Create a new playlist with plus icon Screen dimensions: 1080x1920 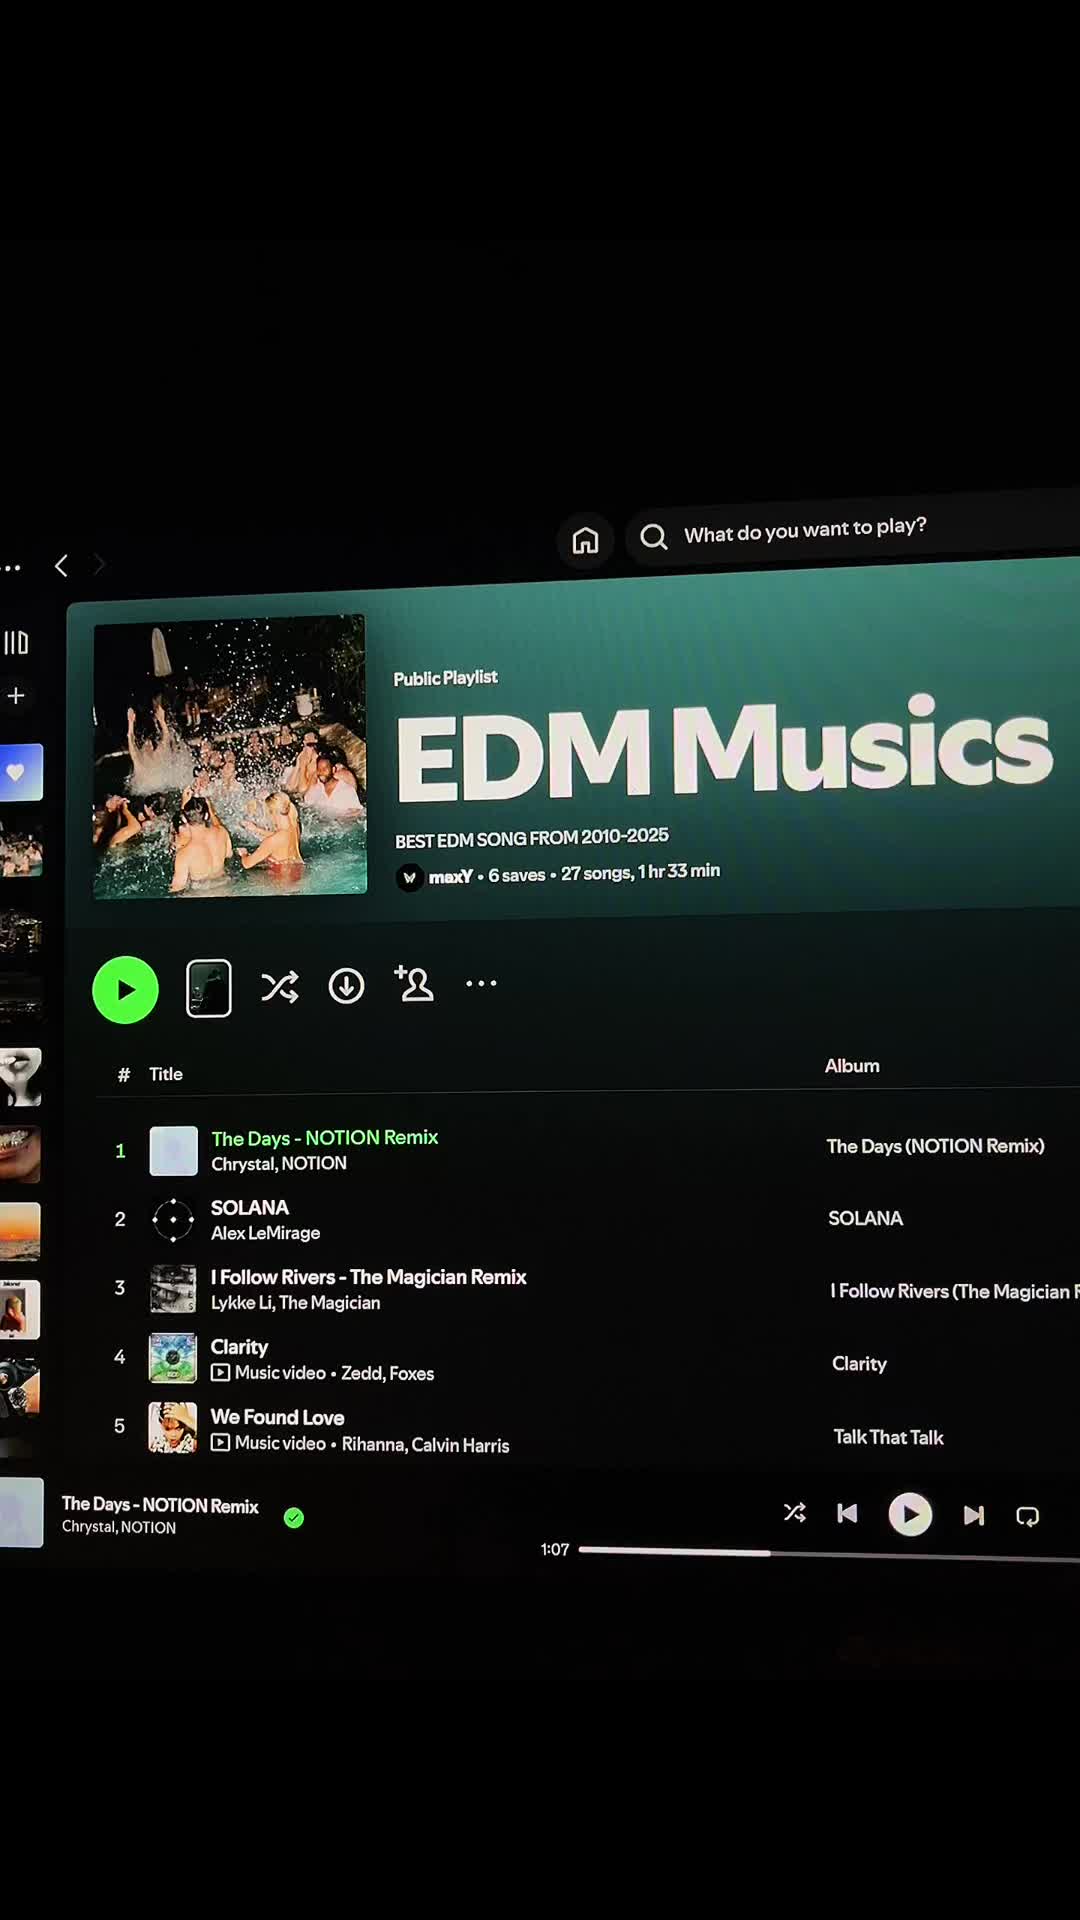[16, 696]
